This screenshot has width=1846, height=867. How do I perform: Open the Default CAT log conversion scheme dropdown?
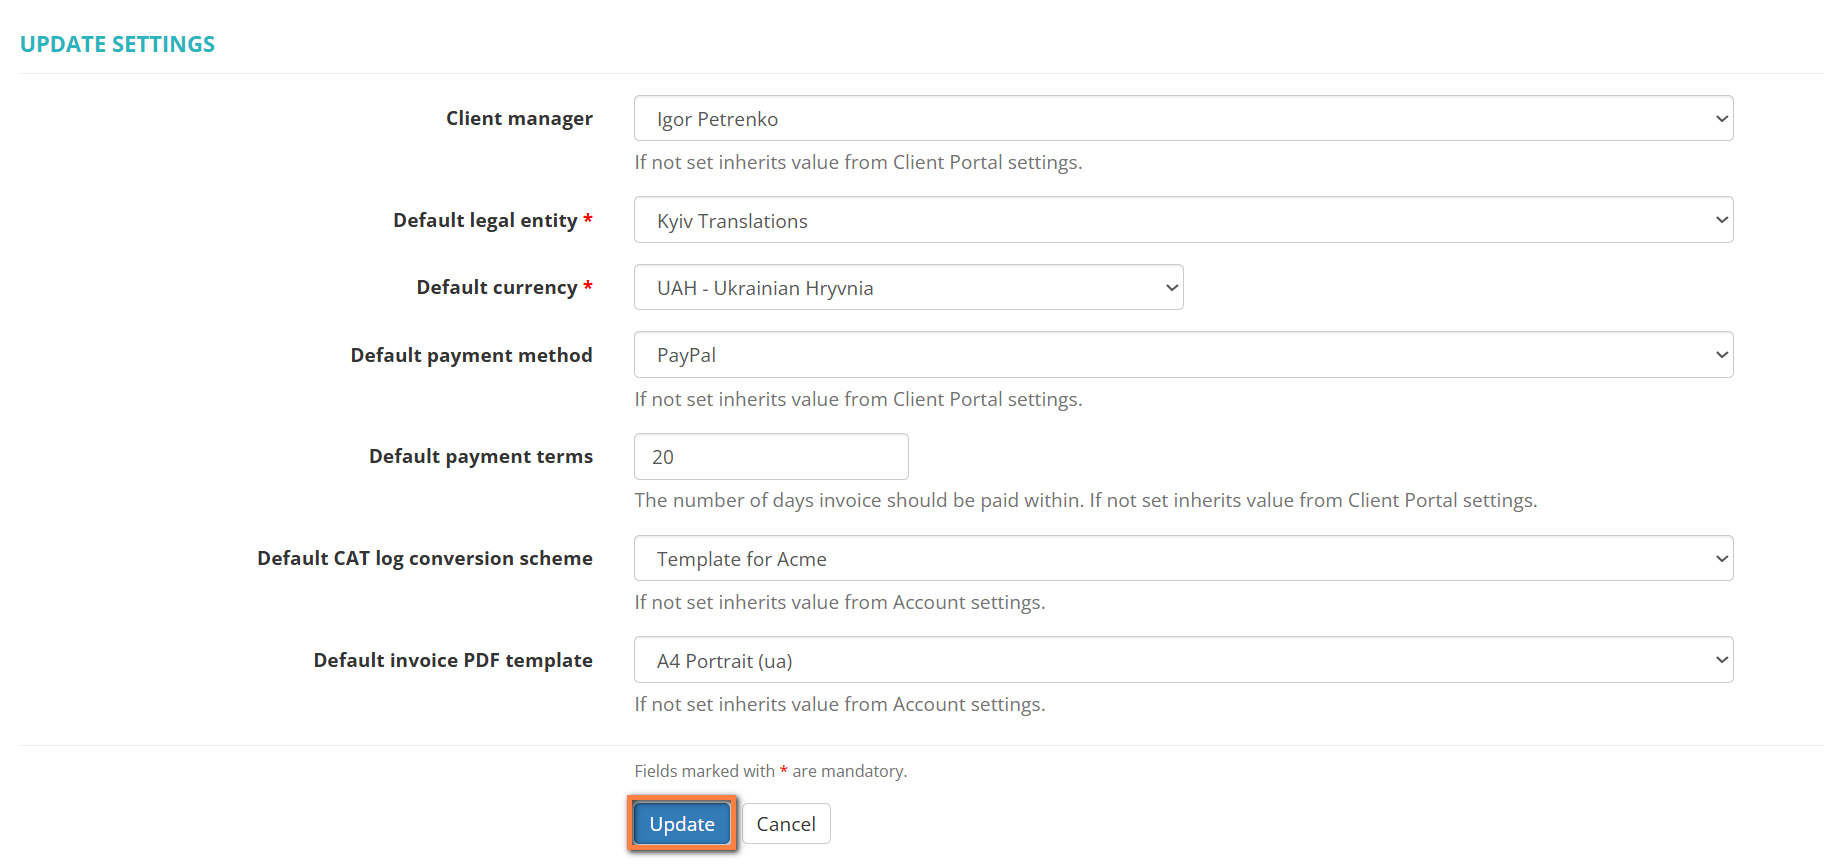(x=1182, y=559)
